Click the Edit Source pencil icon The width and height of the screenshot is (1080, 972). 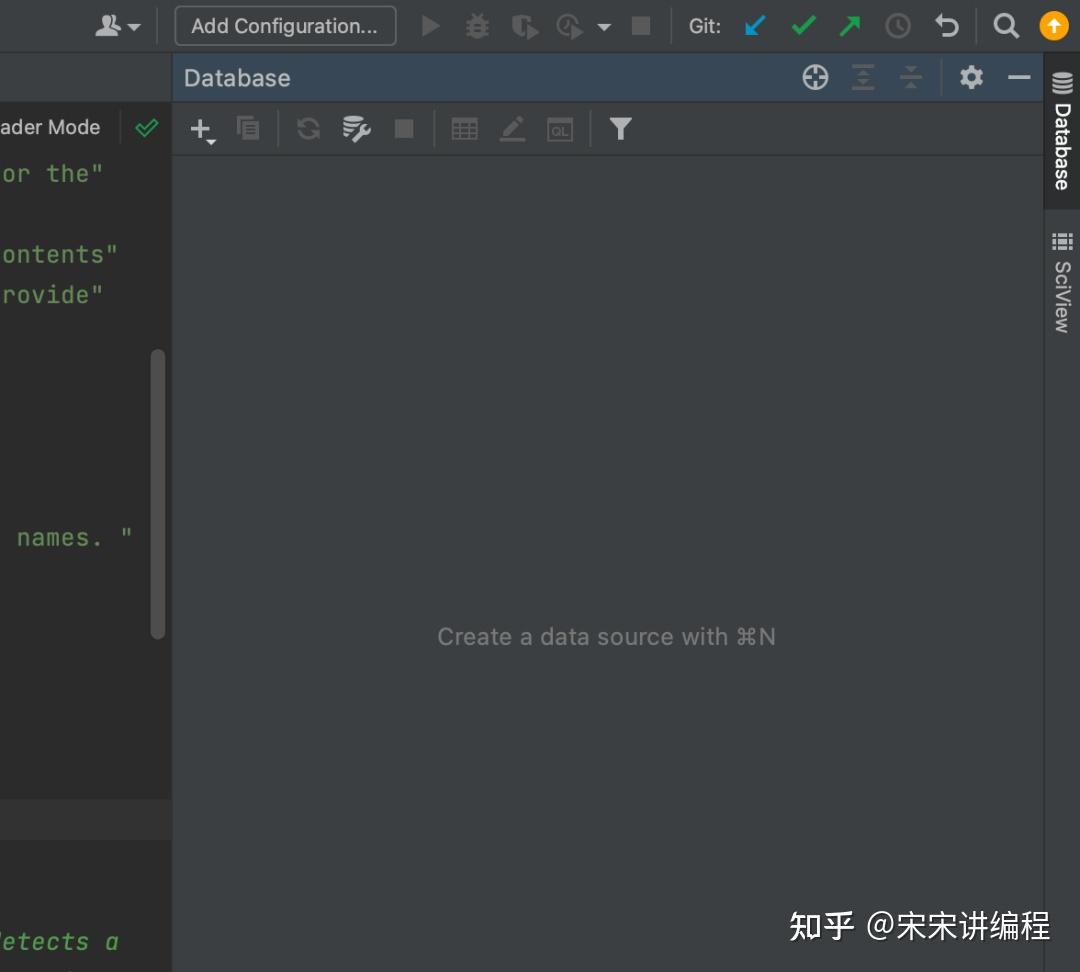(512, 129)
